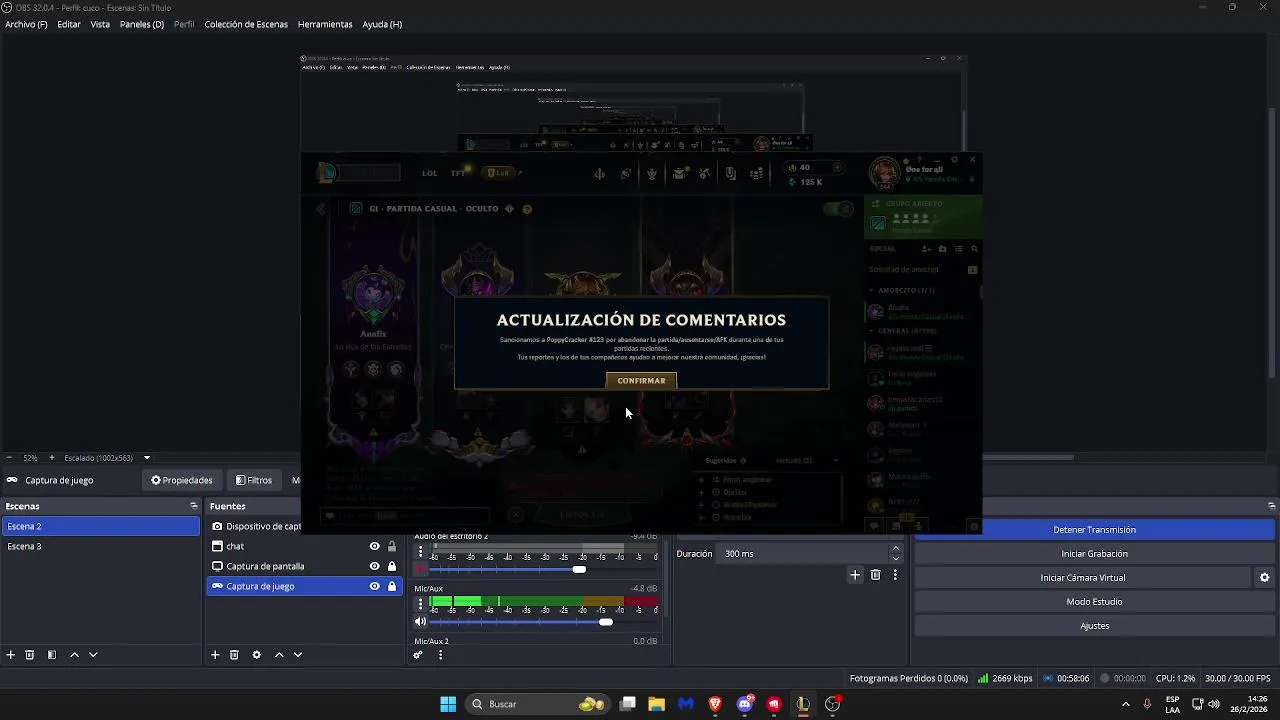Unlock the Captura de juego source
Screen dimensions: 1280x720
(392, 586)
